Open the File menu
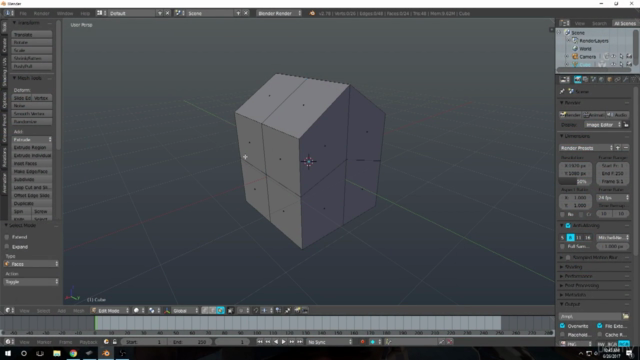 (23, 13)
